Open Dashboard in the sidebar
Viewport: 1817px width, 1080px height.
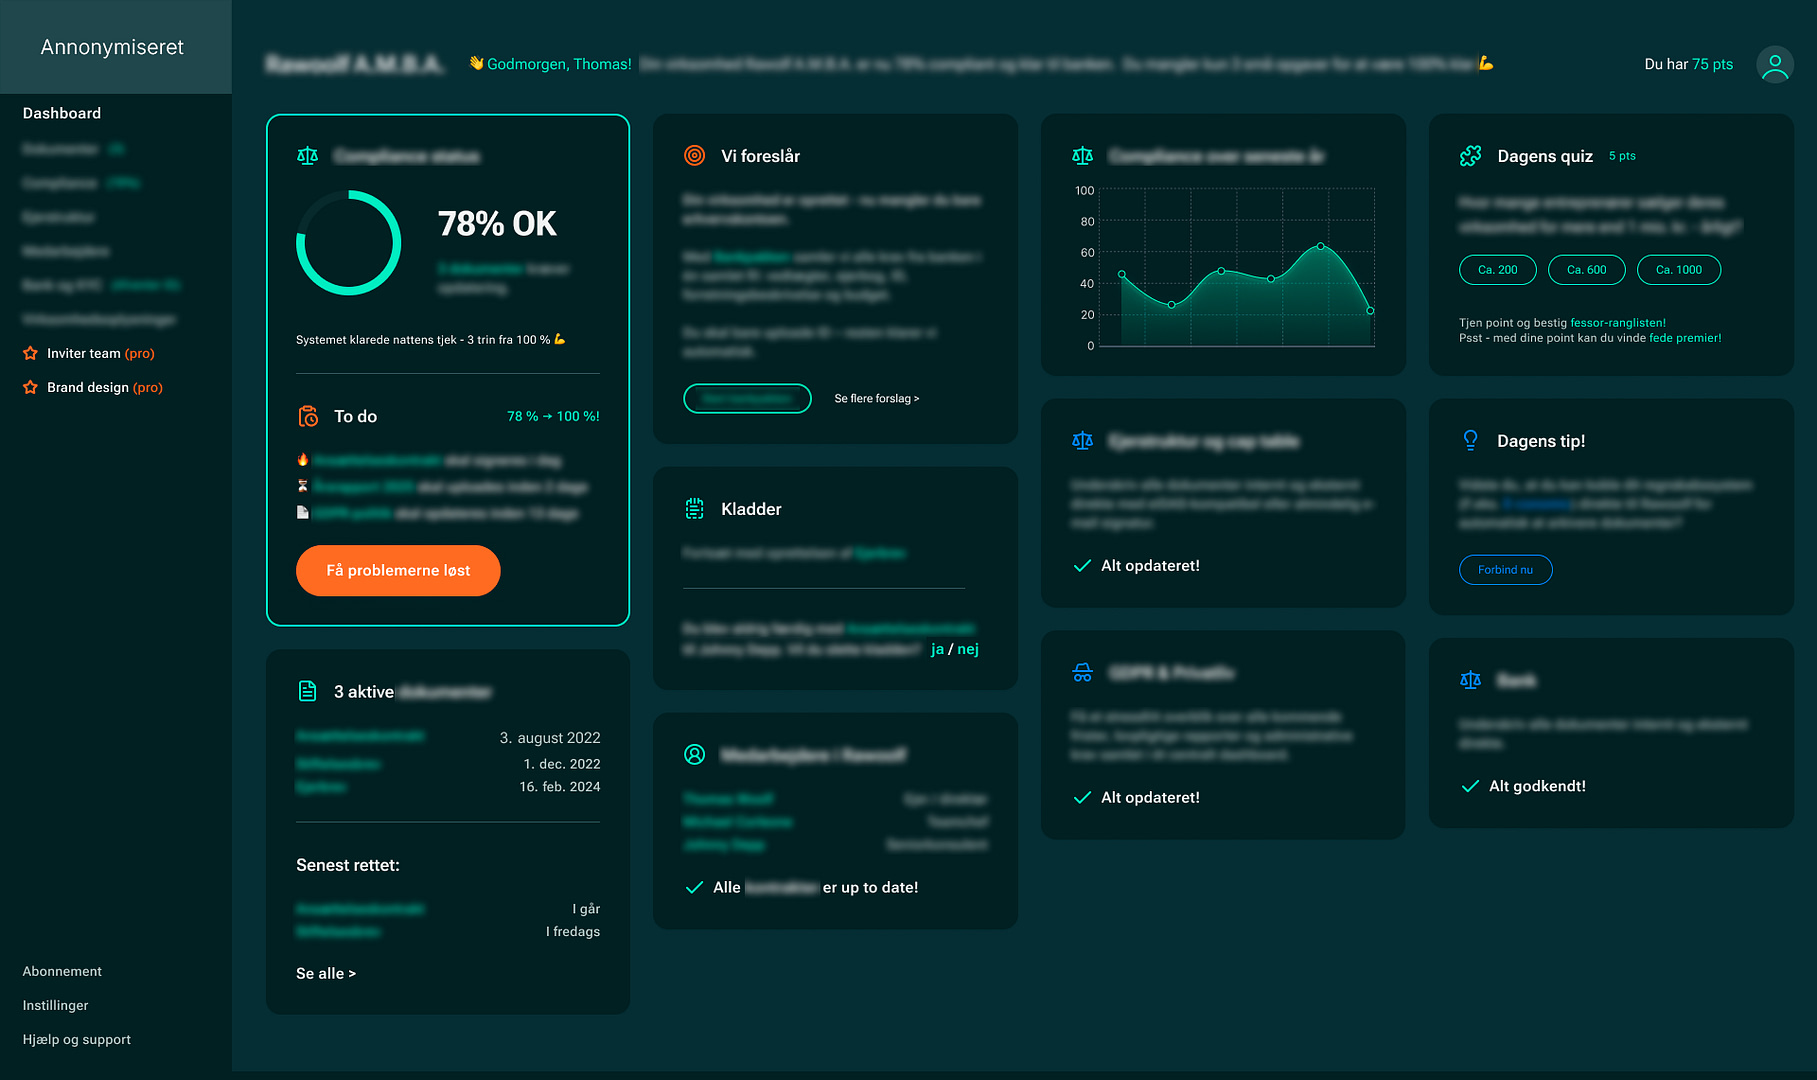62,114
